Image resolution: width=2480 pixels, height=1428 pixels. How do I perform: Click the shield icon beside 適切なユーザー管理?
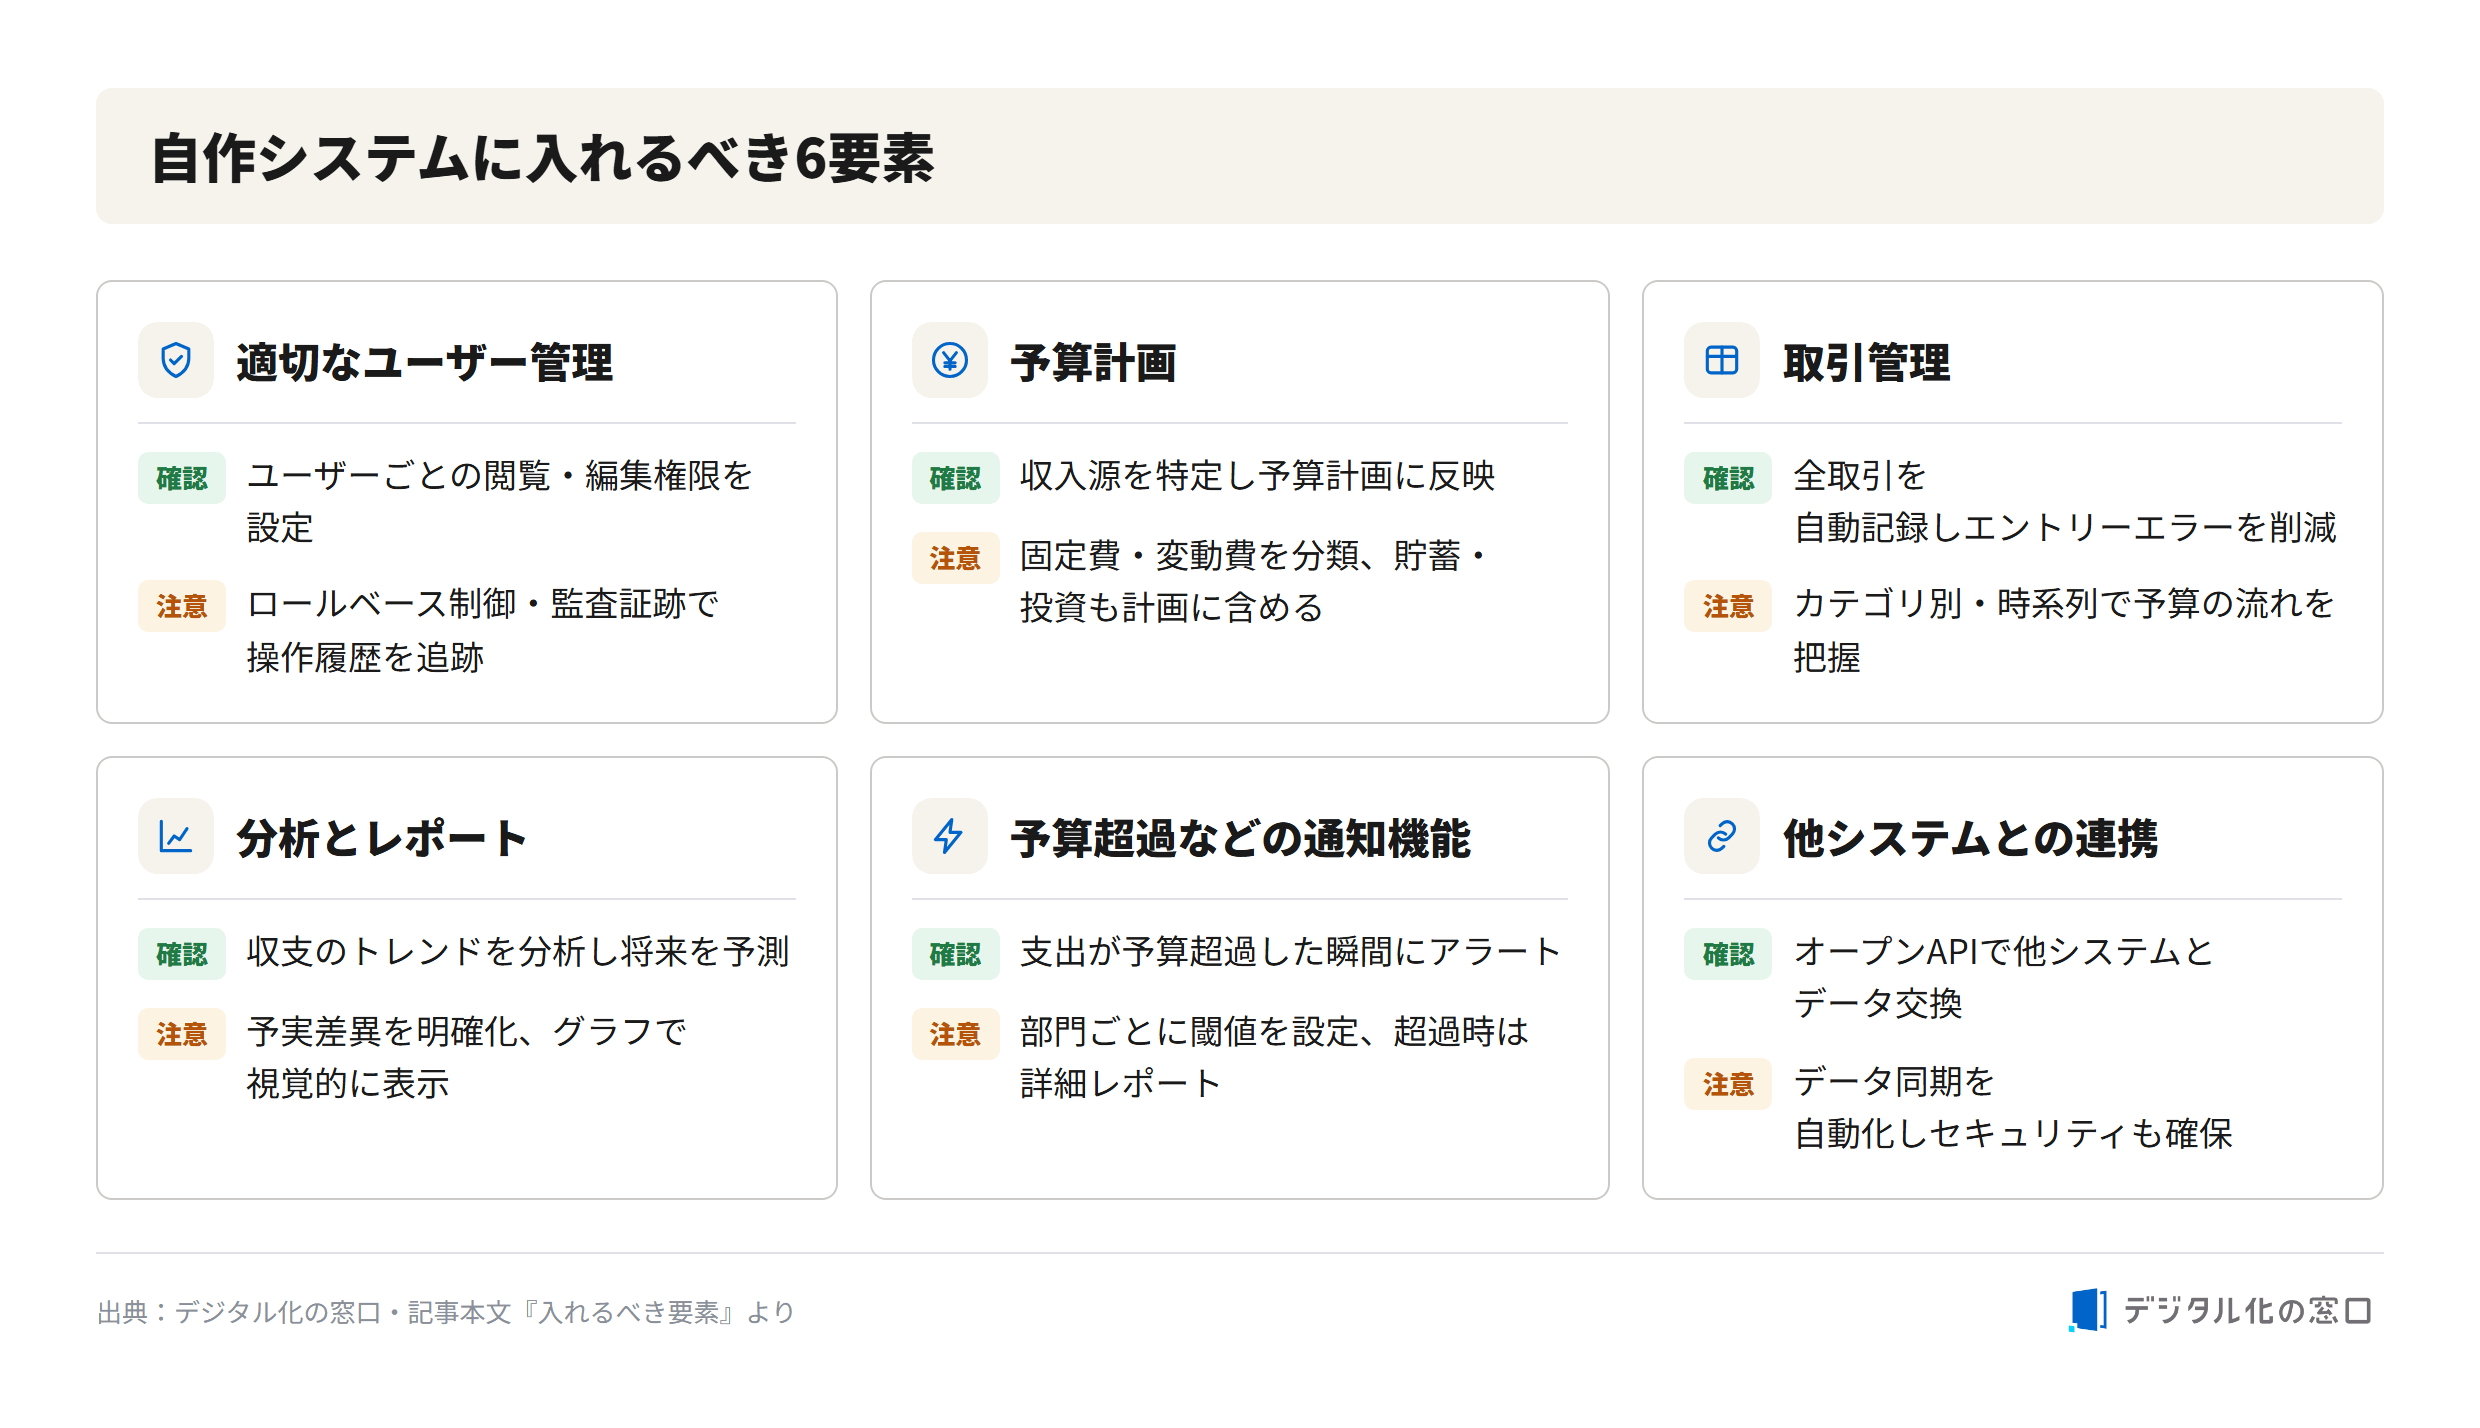176,360
